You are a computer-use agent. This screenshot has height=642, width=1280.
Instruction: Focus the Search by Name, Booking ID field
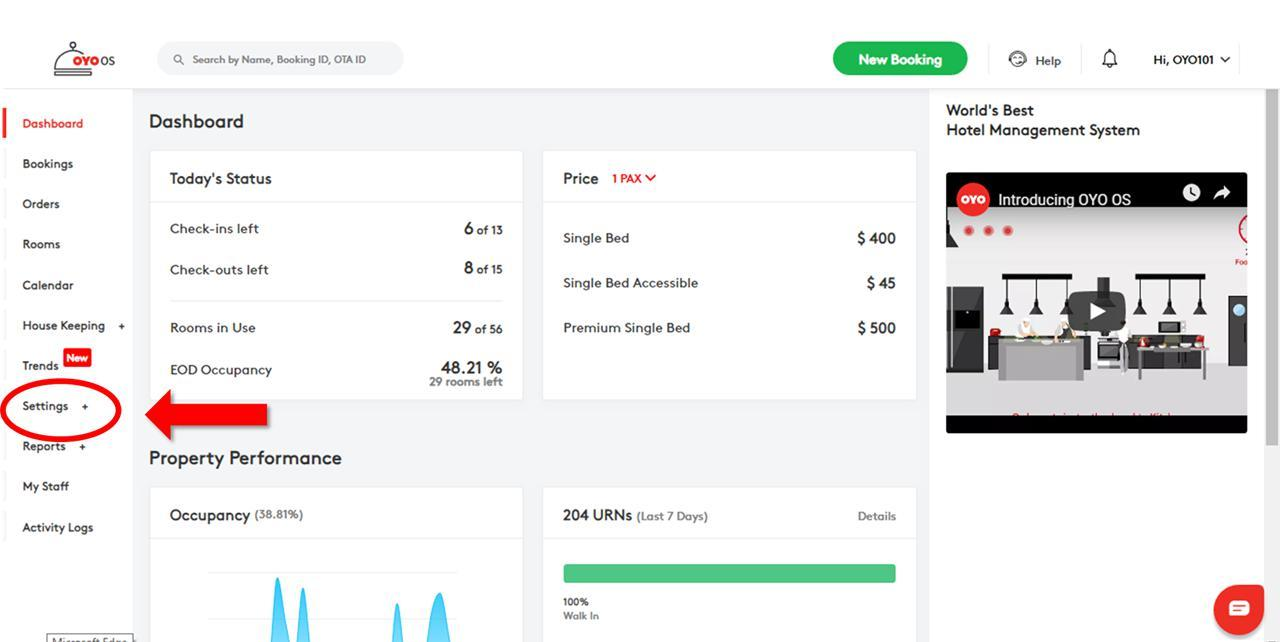(280, 59)
